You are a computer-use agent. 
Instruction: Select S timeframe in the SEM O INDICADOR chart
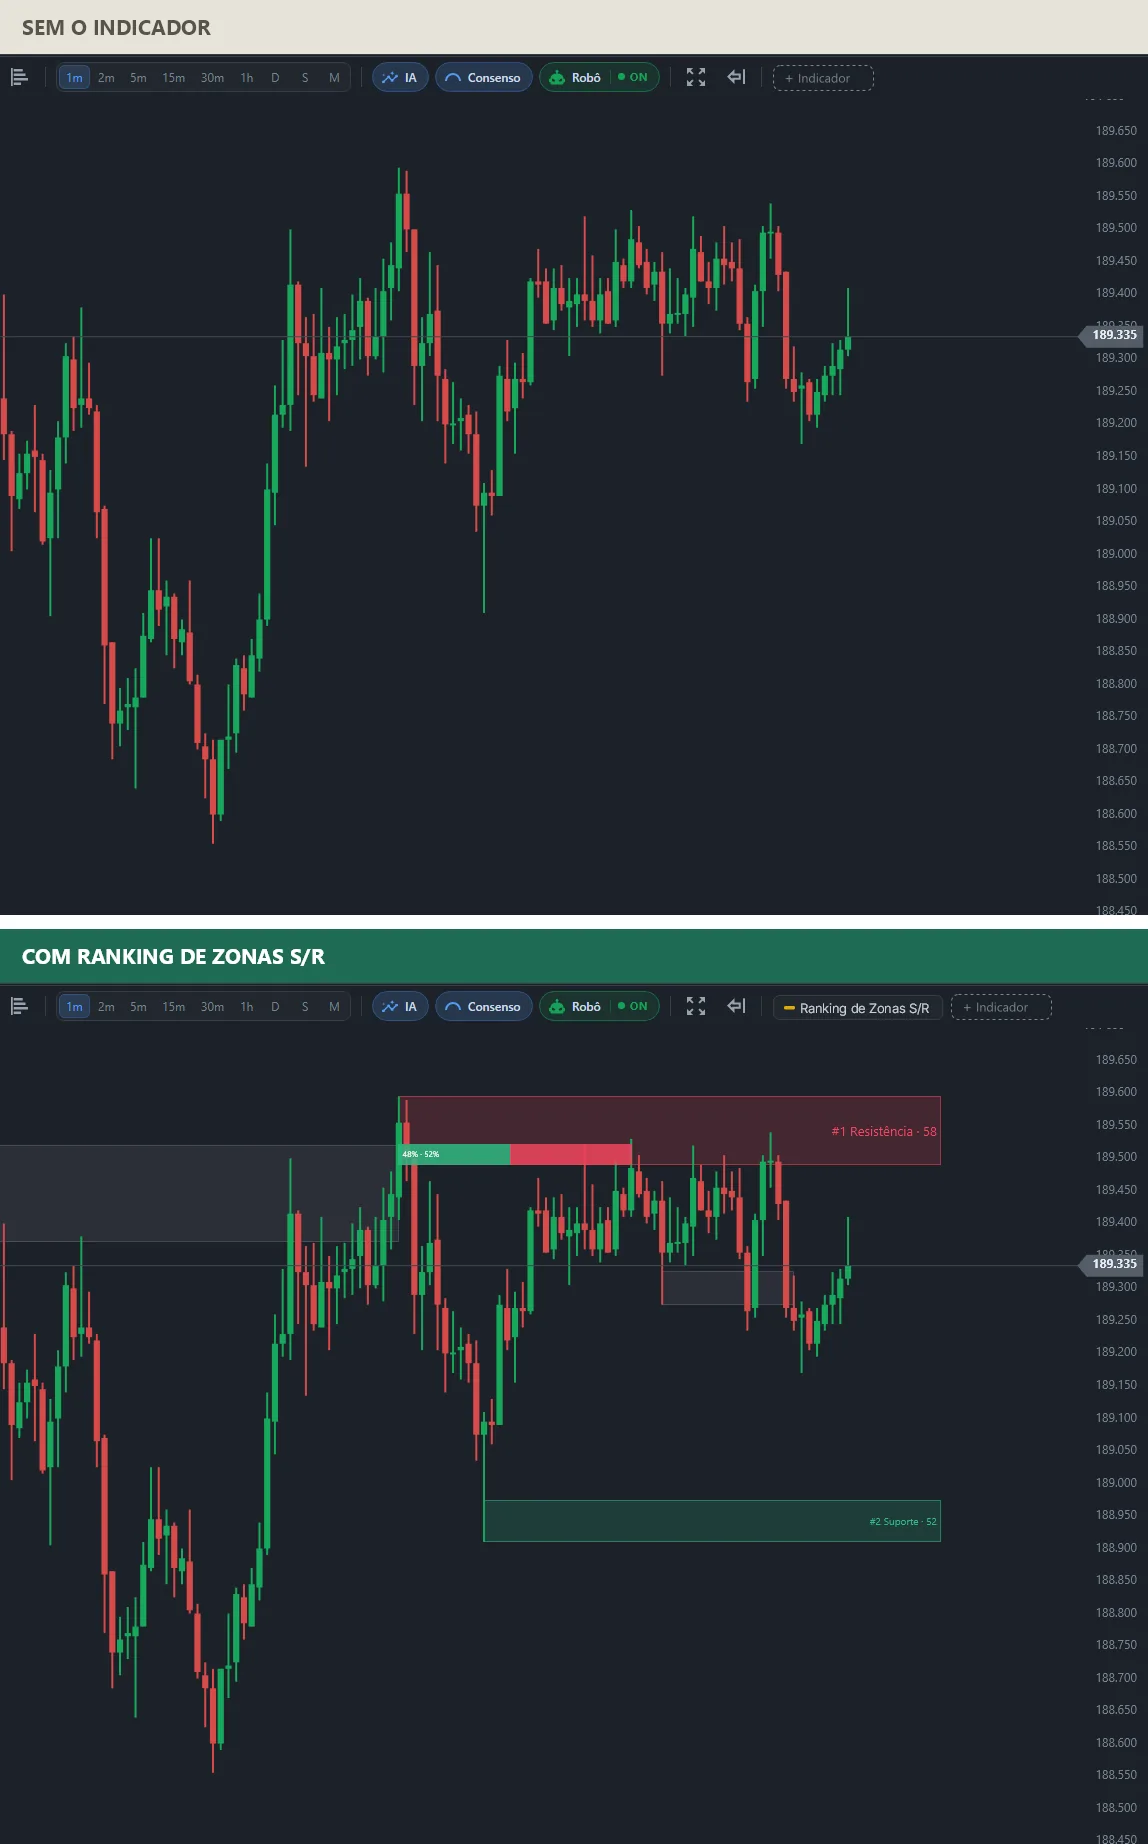click(x=305, y=78)
